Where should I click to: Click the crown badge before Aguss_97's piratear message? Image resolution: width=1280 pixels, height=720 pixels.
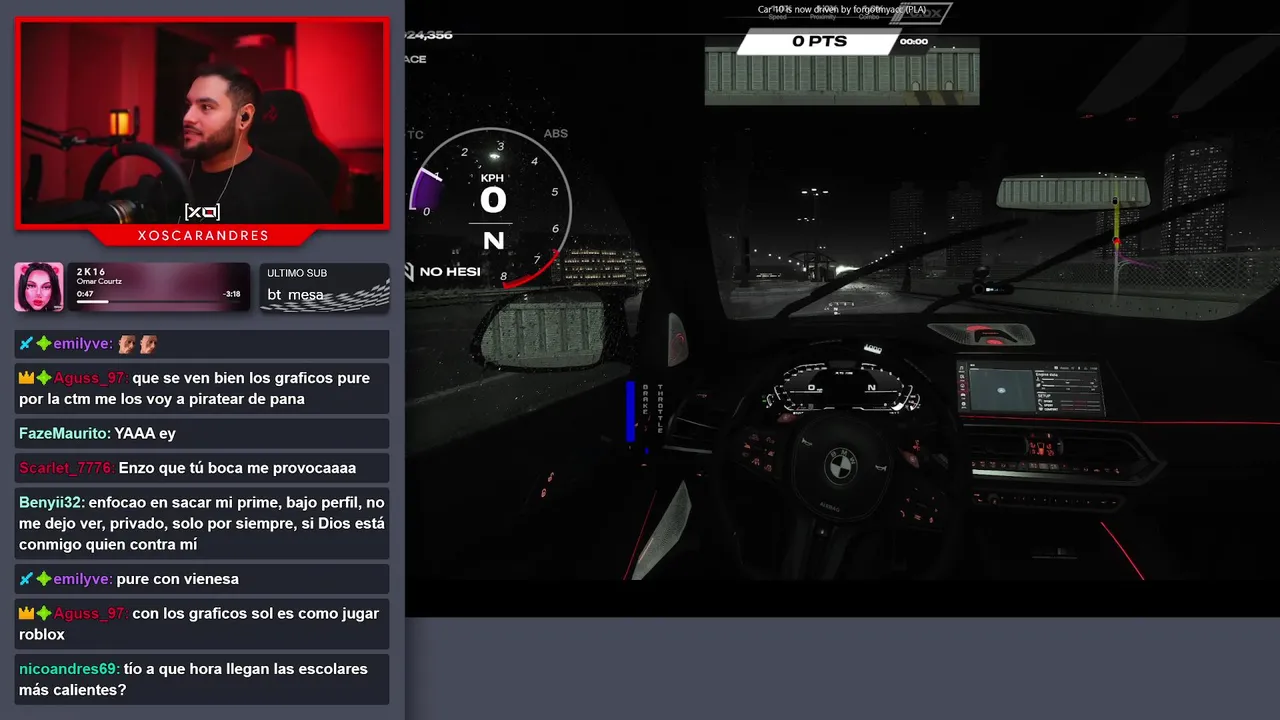pyautogui.click(x=27, y=378)
